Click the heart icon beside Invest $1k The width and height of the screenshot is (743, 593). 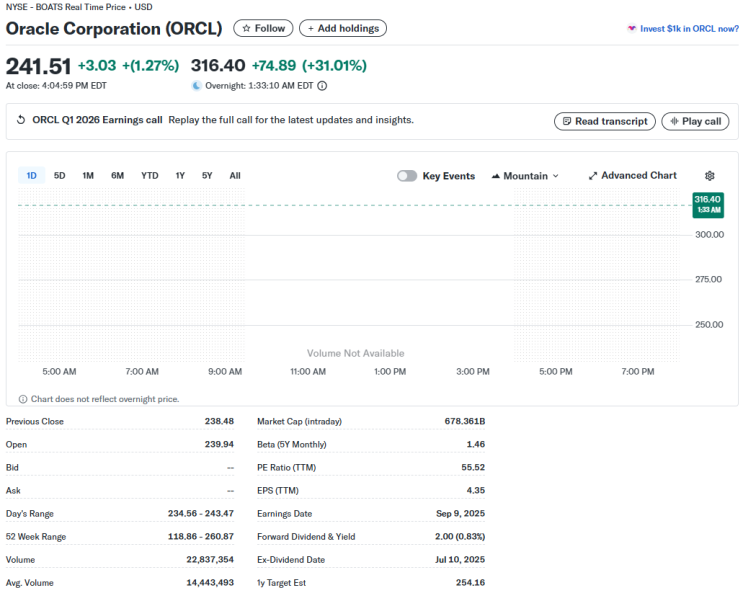(632, 28)
